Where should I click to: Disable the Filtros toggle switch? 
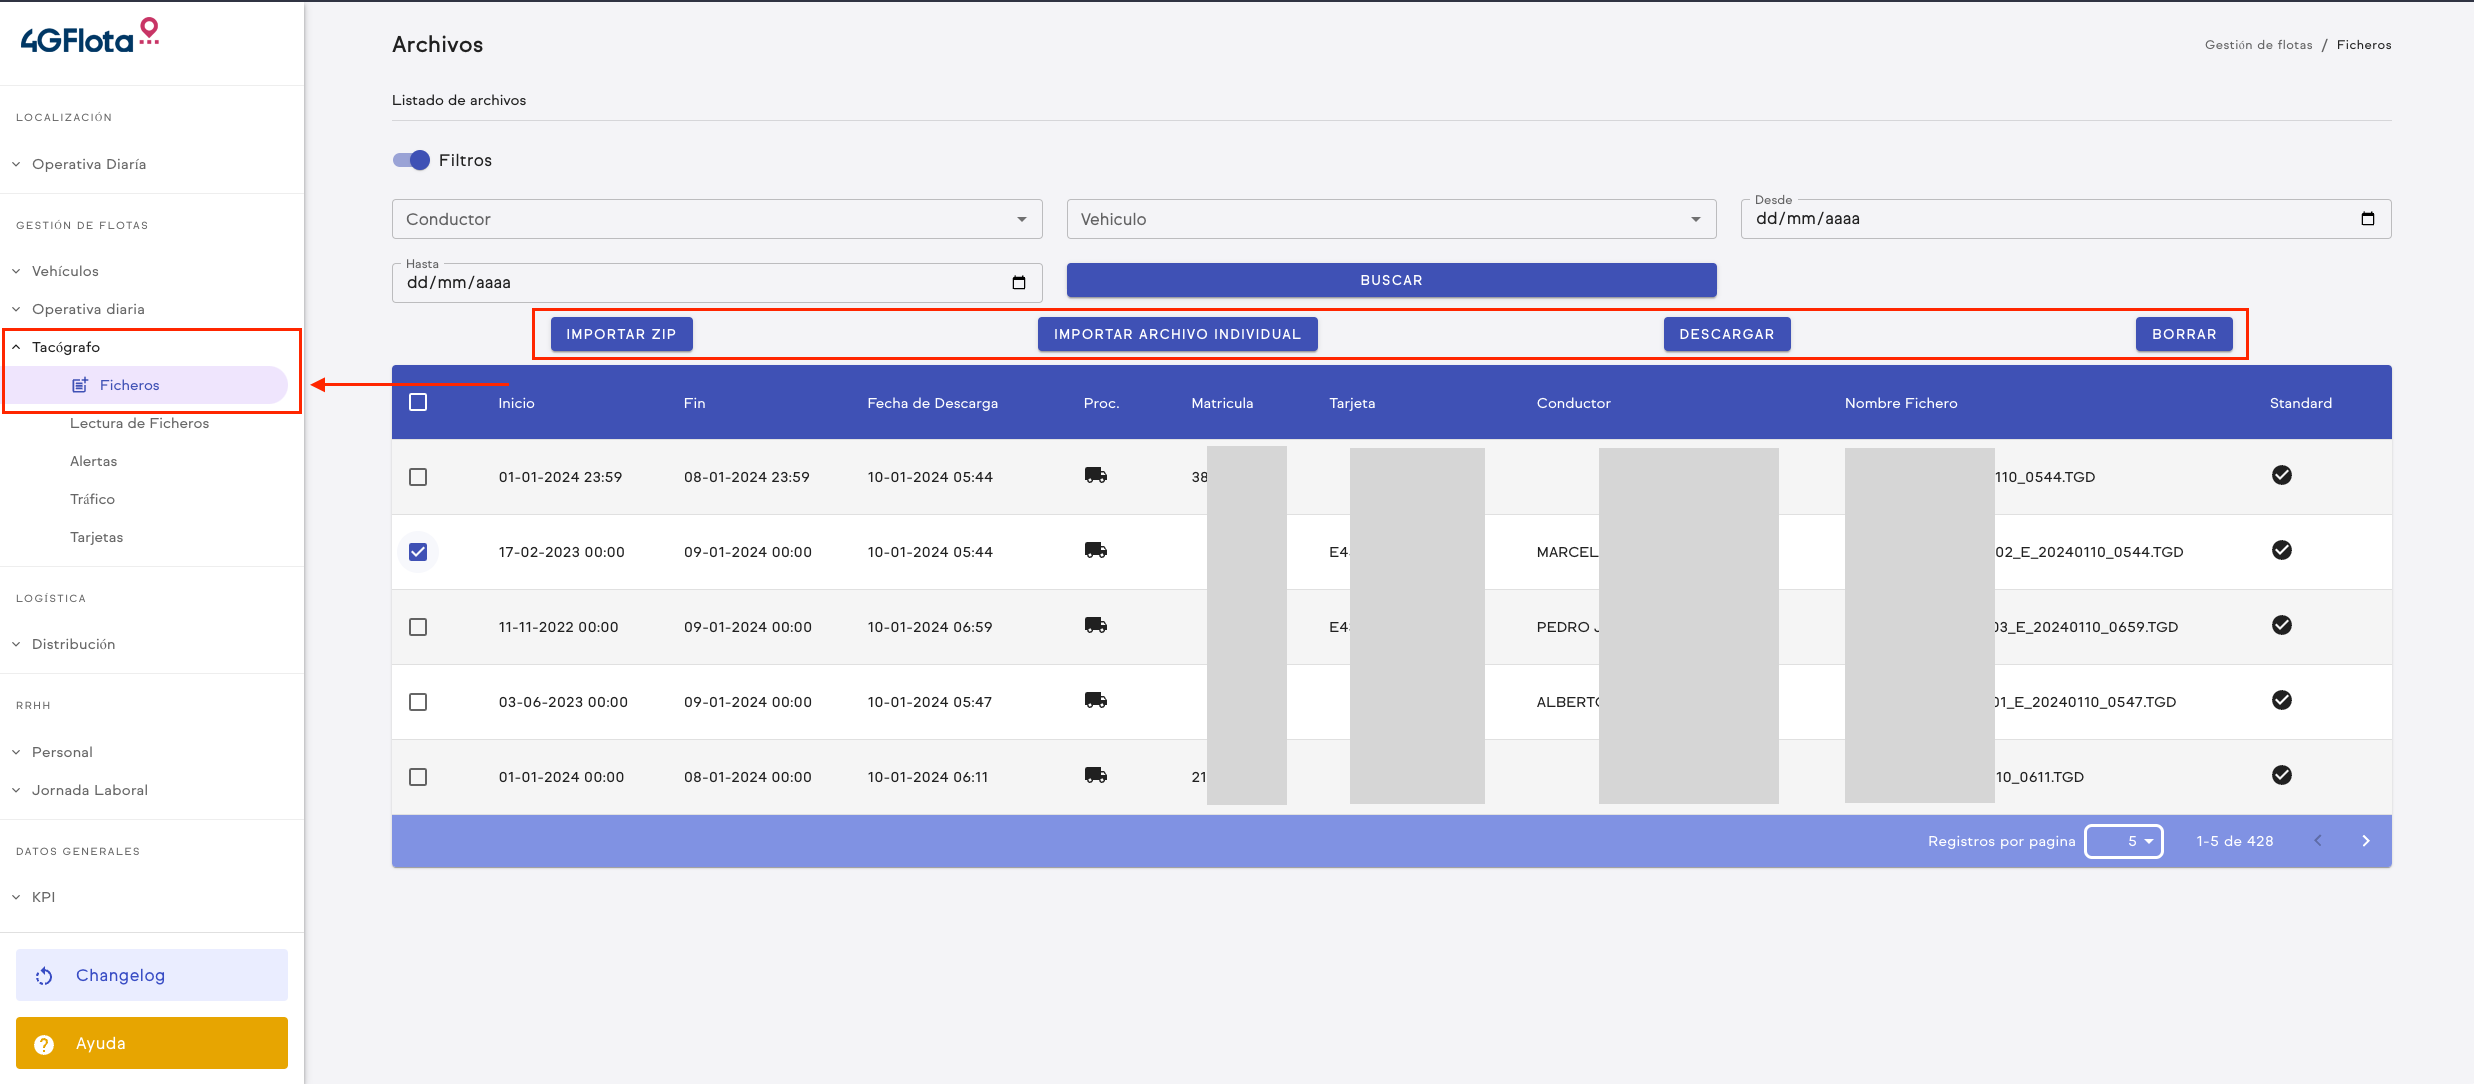point(411,160)
